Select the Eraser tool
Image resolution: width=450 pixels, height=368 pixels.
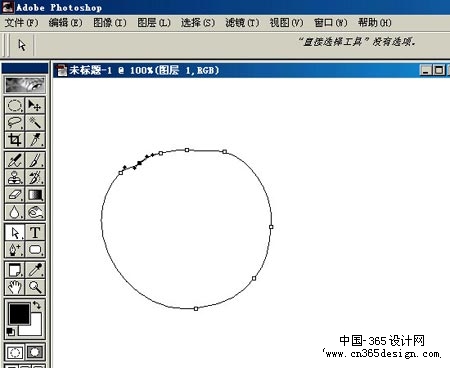[x=14, y=195]
